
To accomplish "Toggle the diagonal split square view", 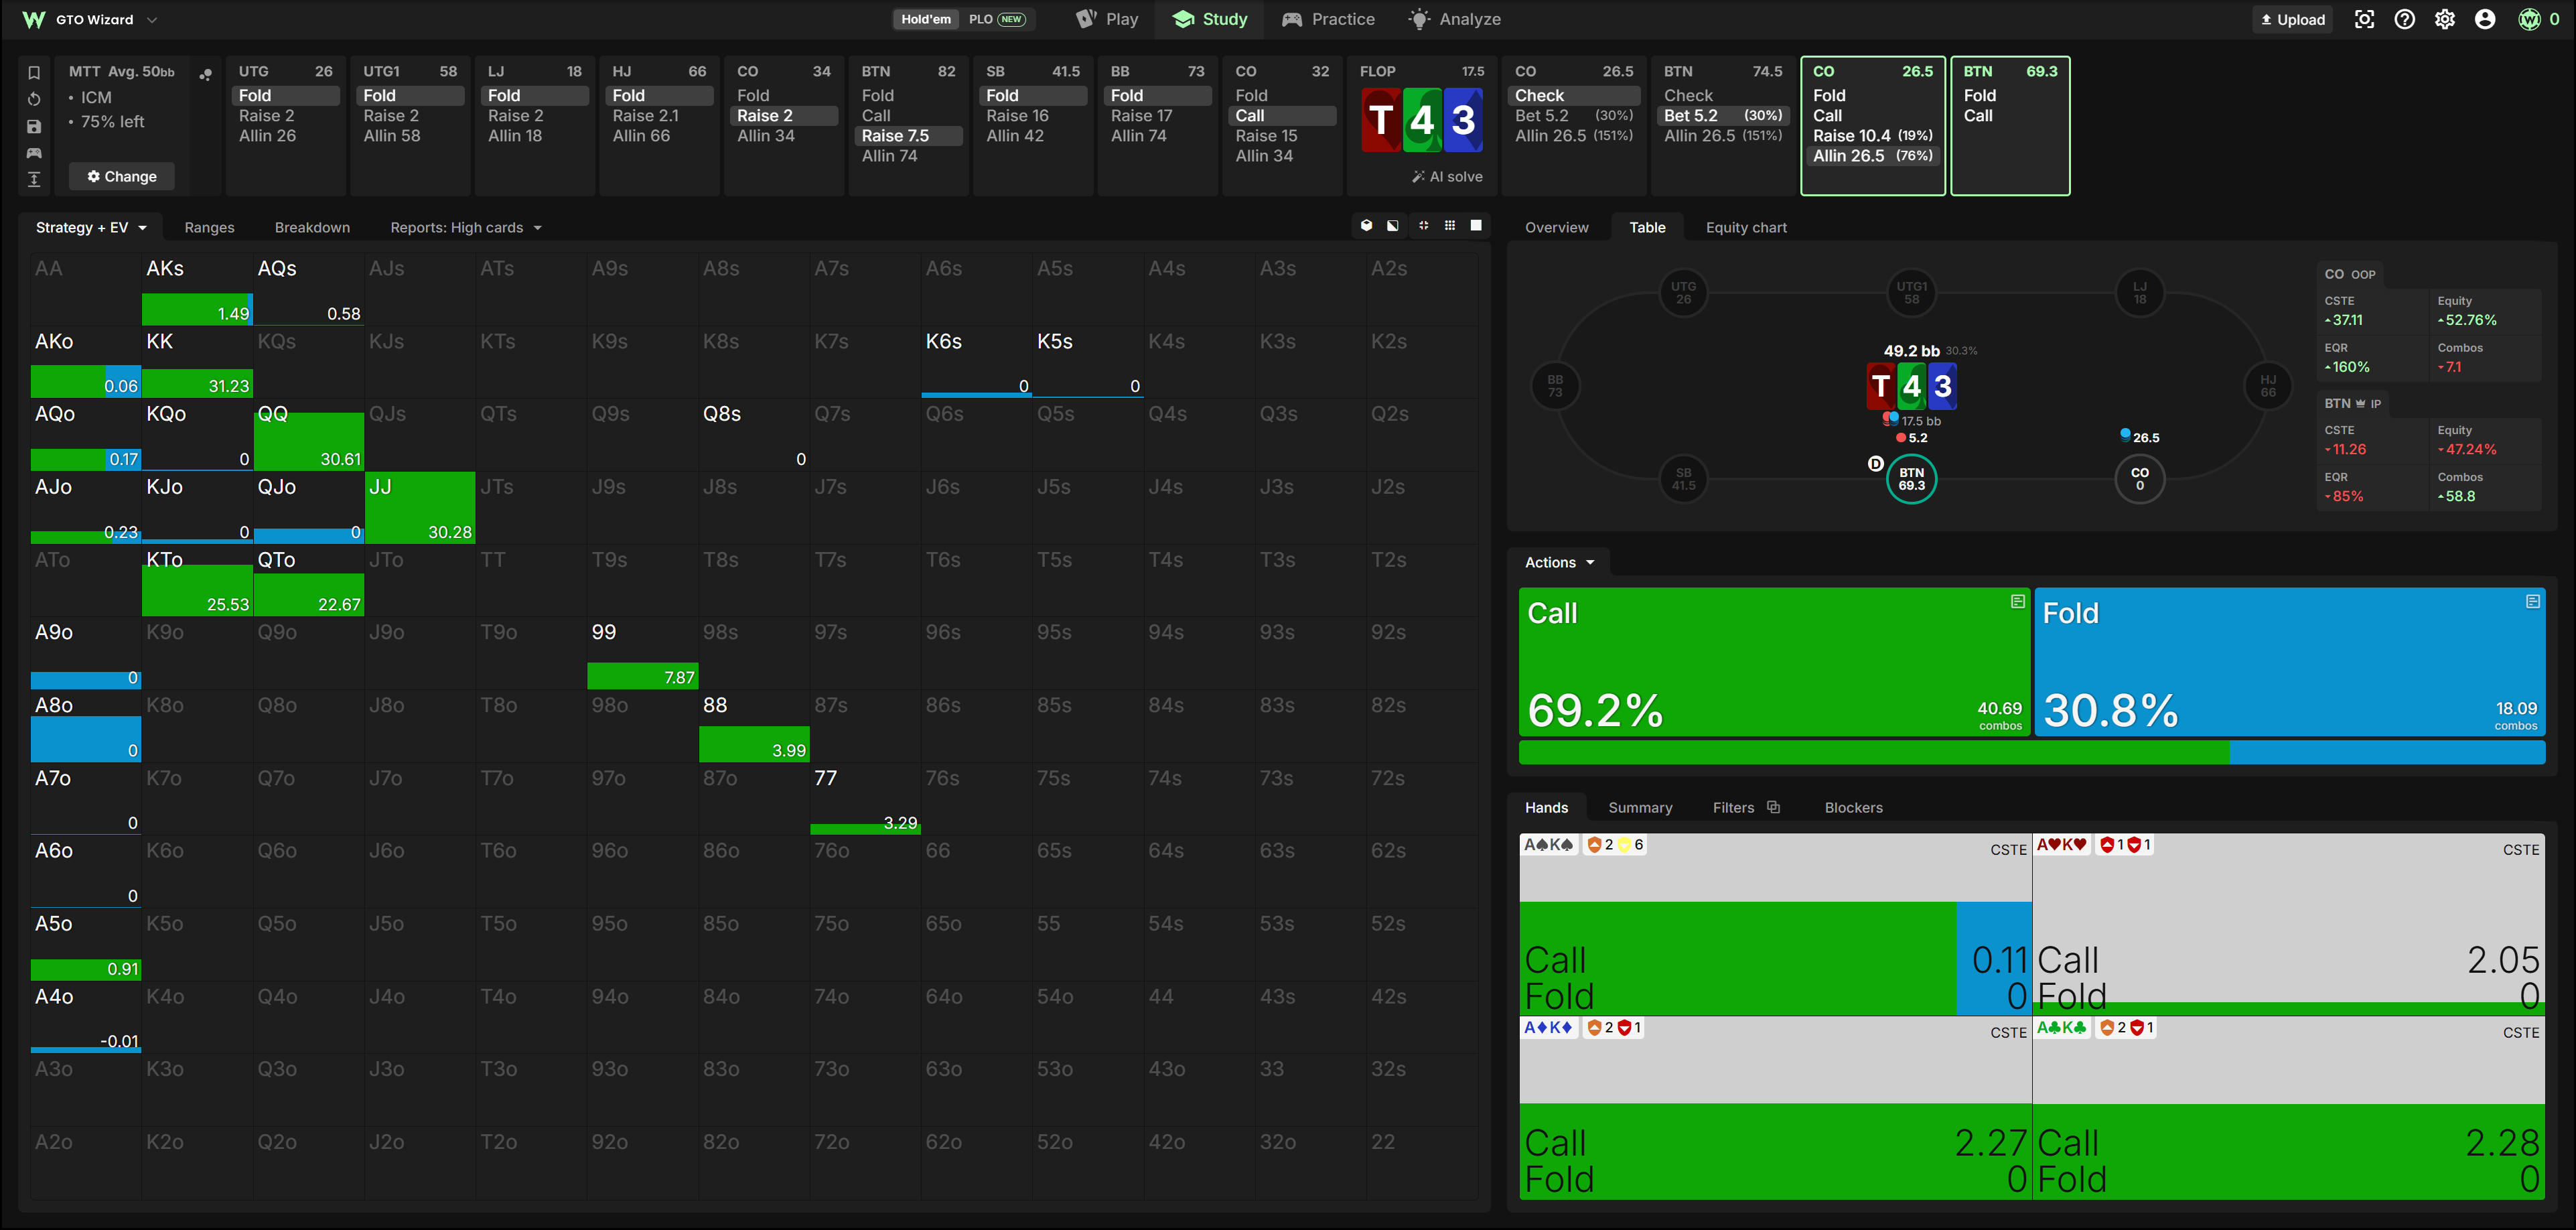I will [x=1393, y=226].
